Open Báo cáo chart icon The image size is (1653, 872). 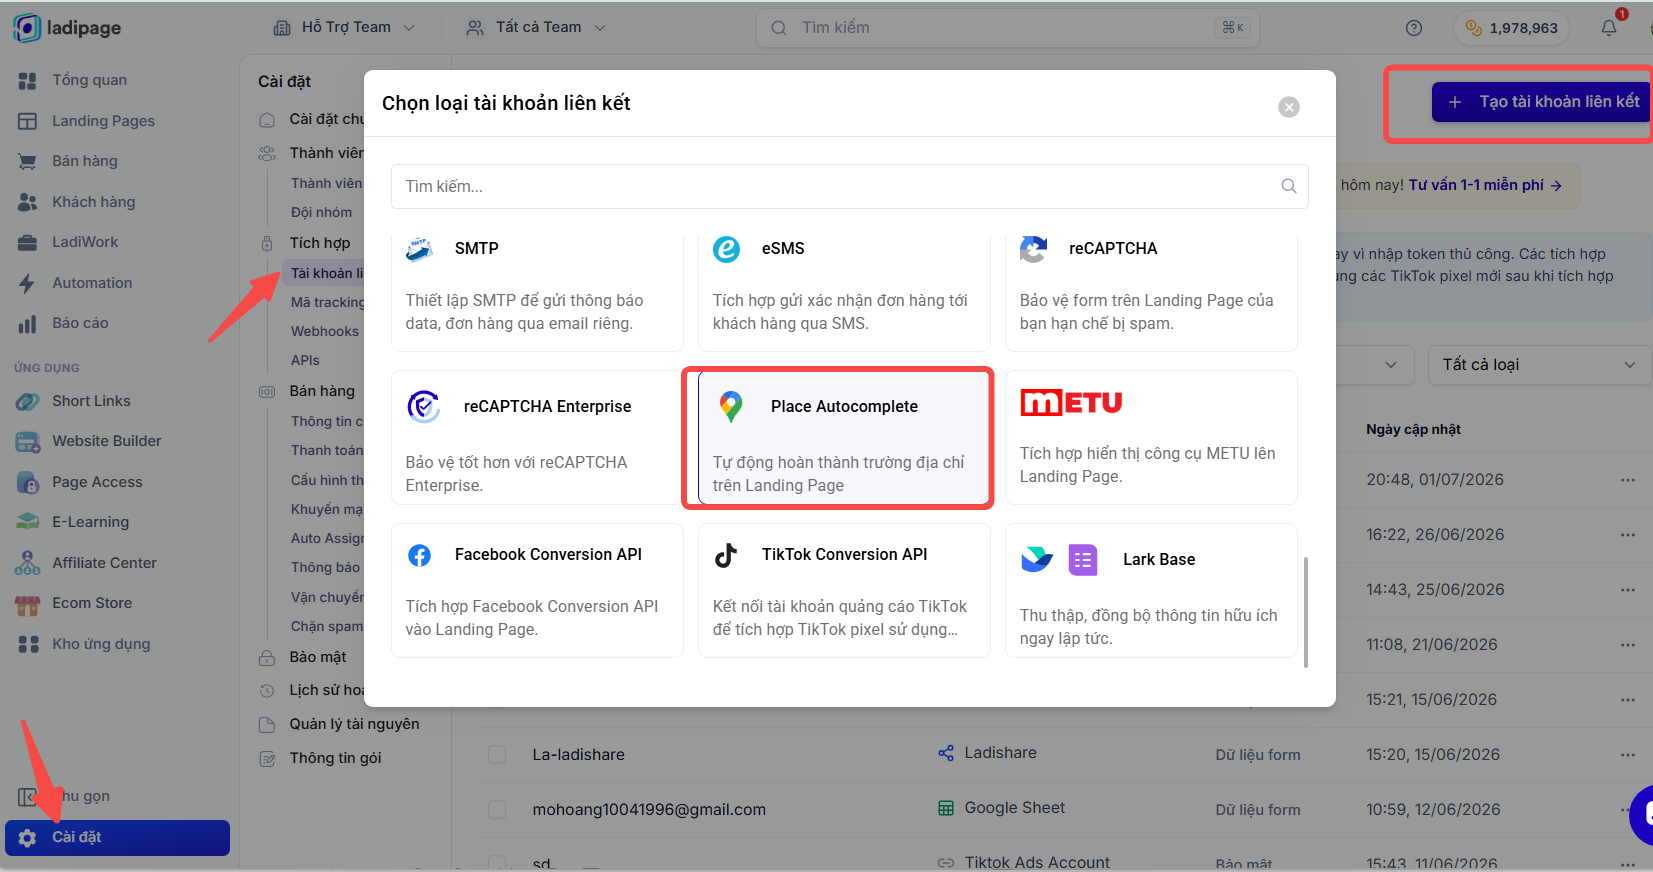28,323
